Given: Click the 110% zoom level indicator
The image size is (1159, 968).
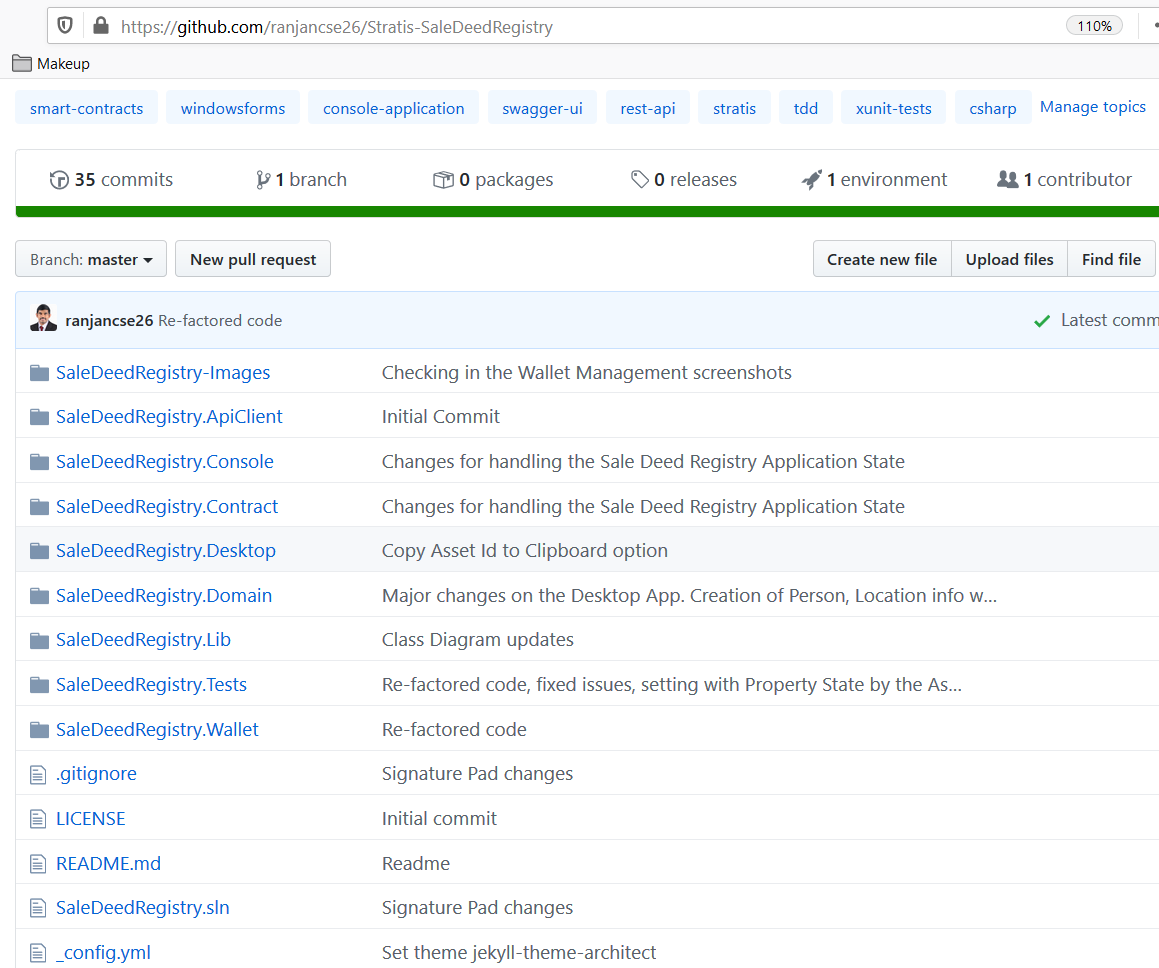Looking at the screenshot, I should pos(1094,26).
